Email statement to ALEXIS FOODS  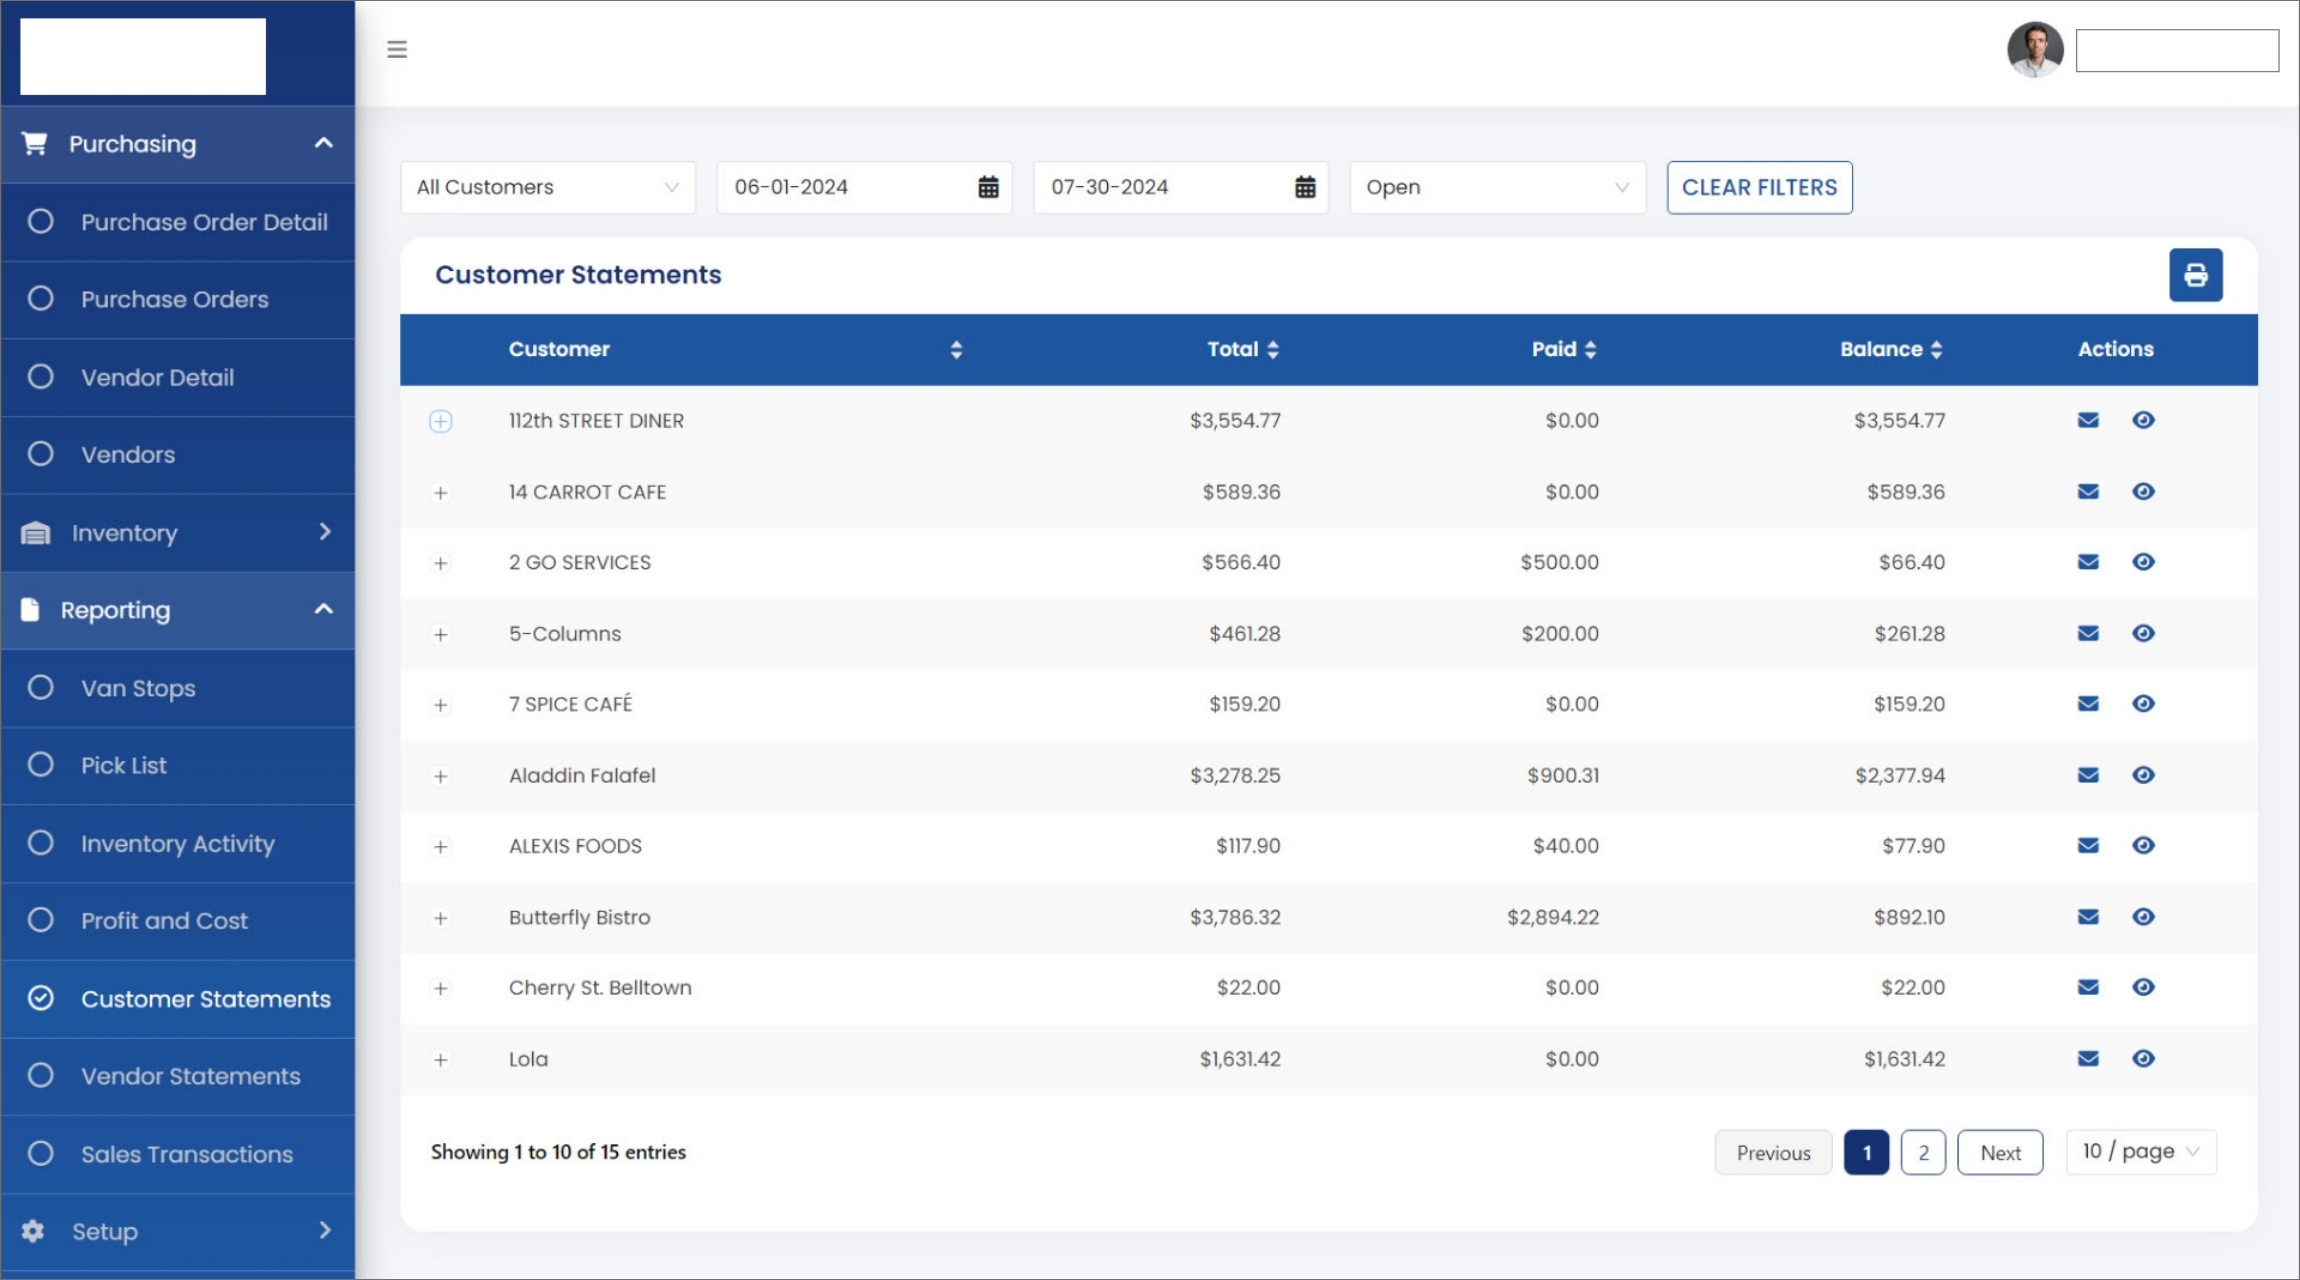(2088, 846)
